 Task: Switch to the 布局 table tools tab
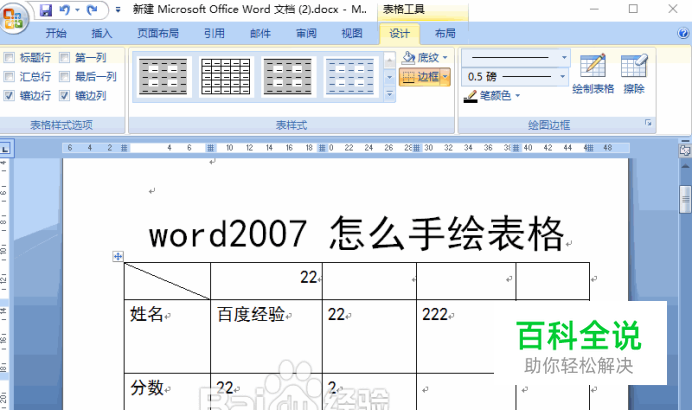tap(445, 34)
